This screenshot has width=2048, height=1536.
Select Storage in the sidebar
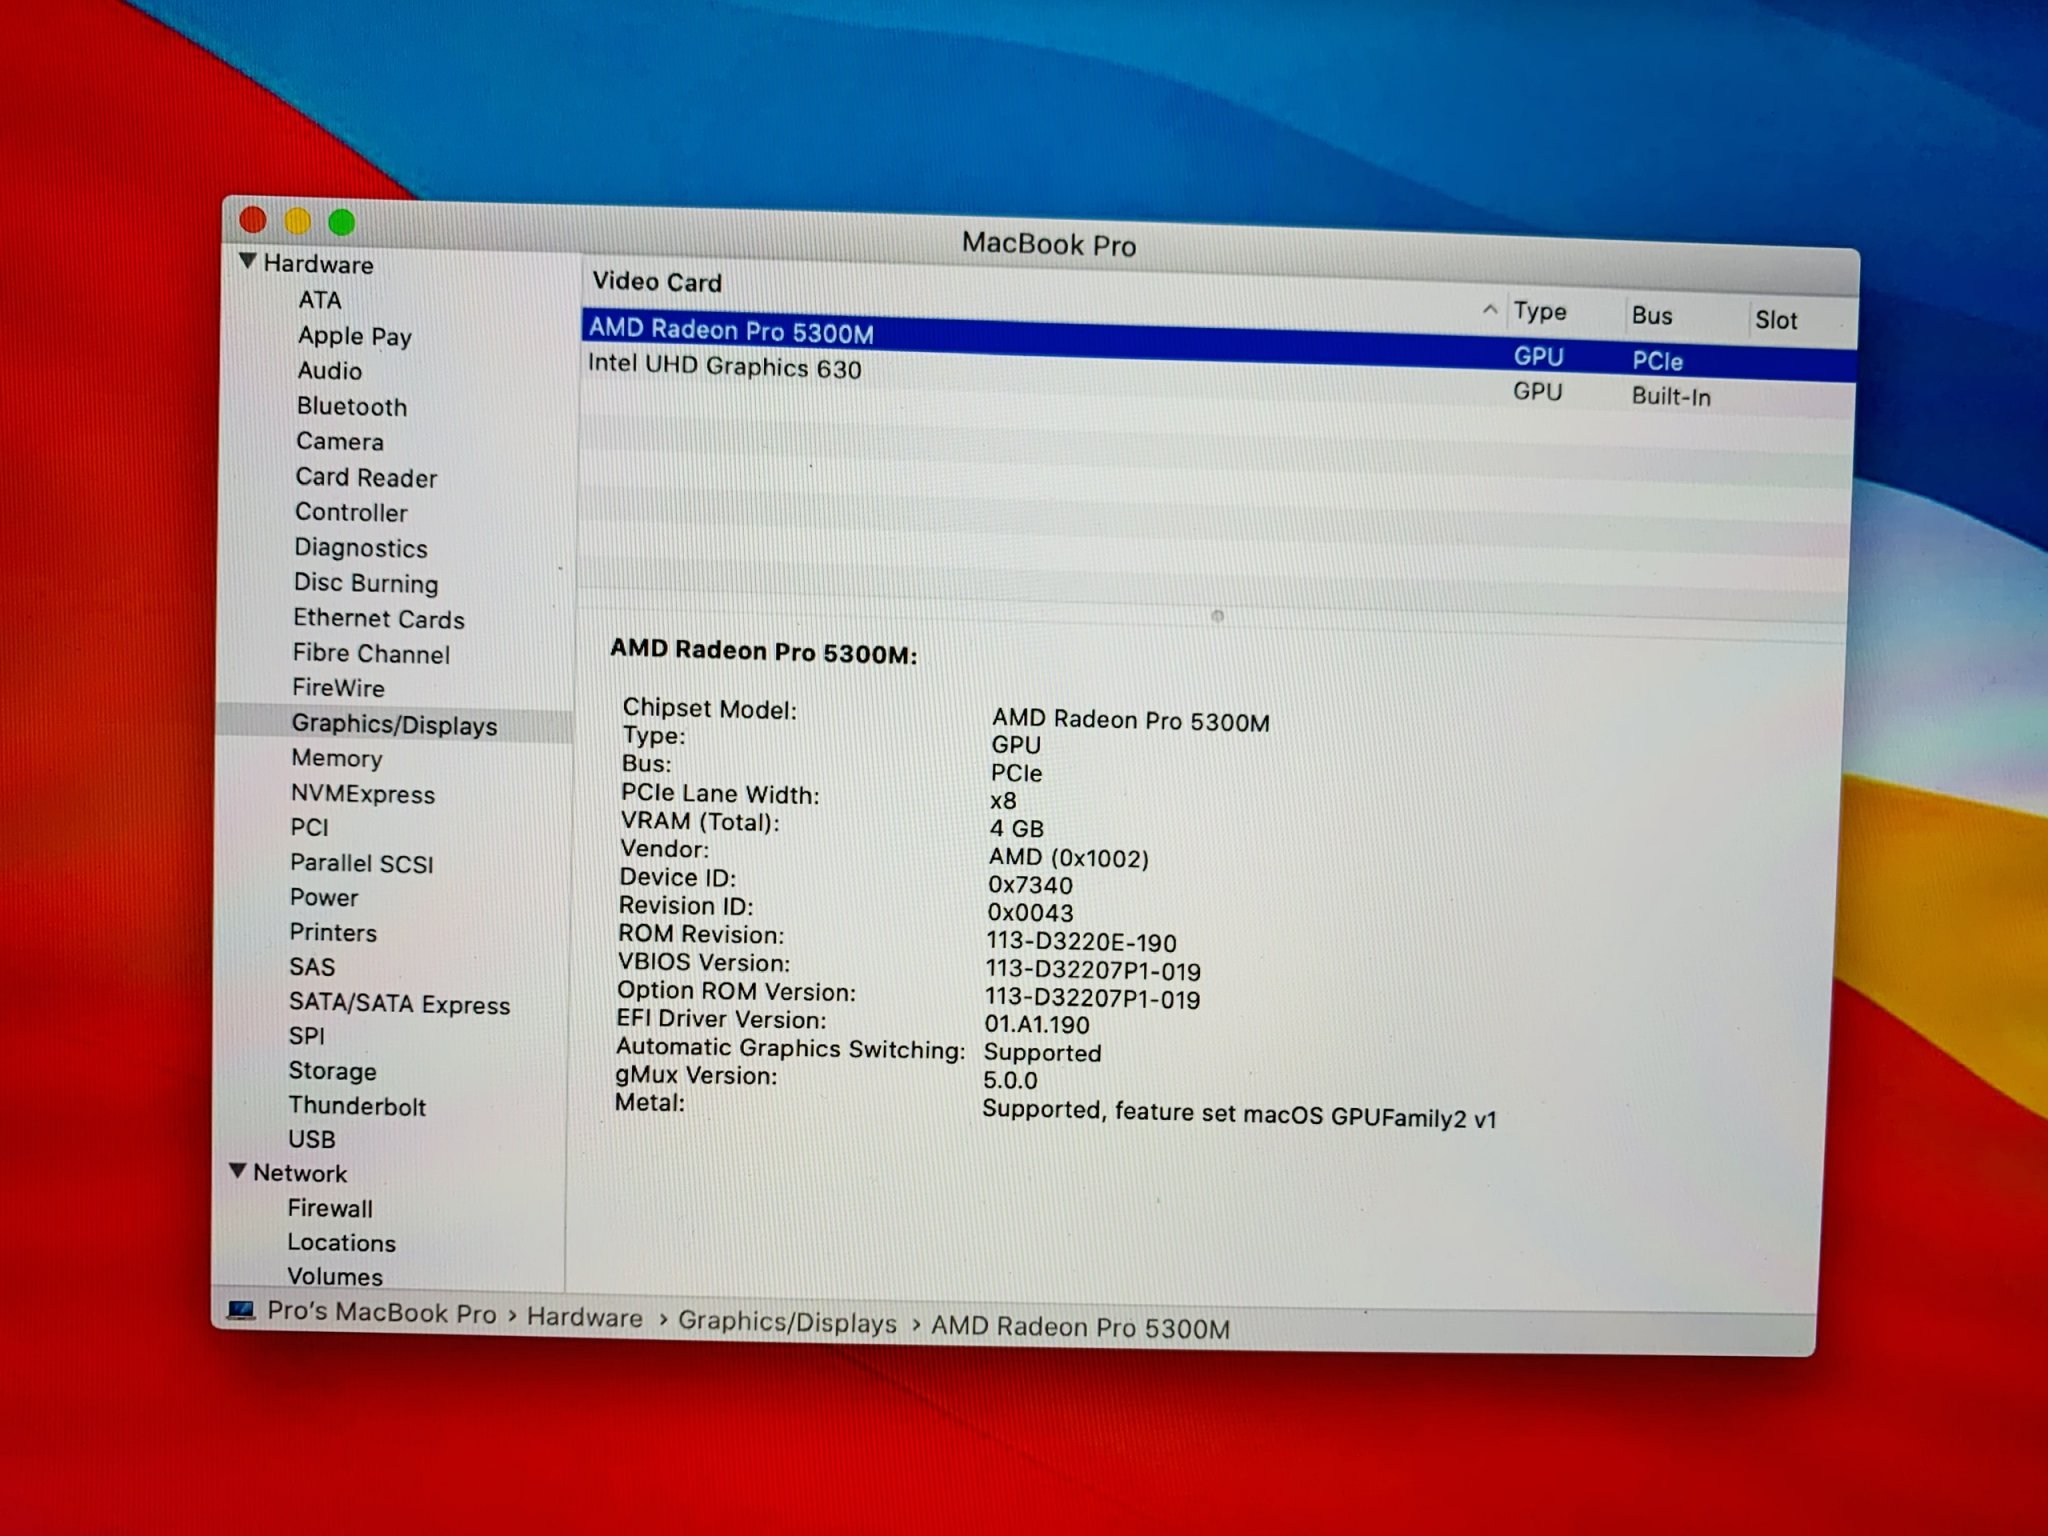pyautogui.click(x=332, y=1071)
